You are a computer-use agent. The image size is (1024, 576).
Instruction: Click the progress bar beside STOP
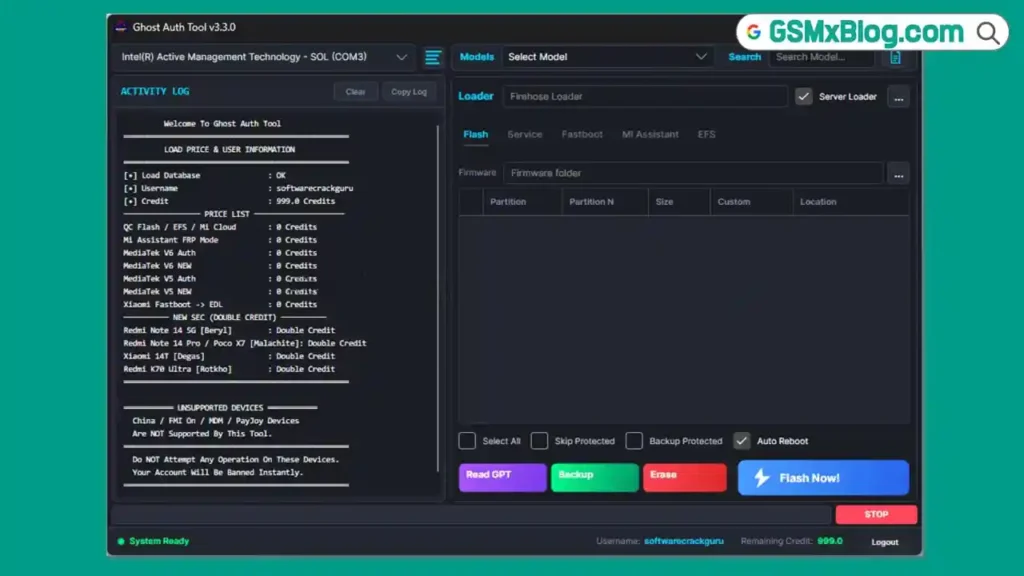(472, 515)
